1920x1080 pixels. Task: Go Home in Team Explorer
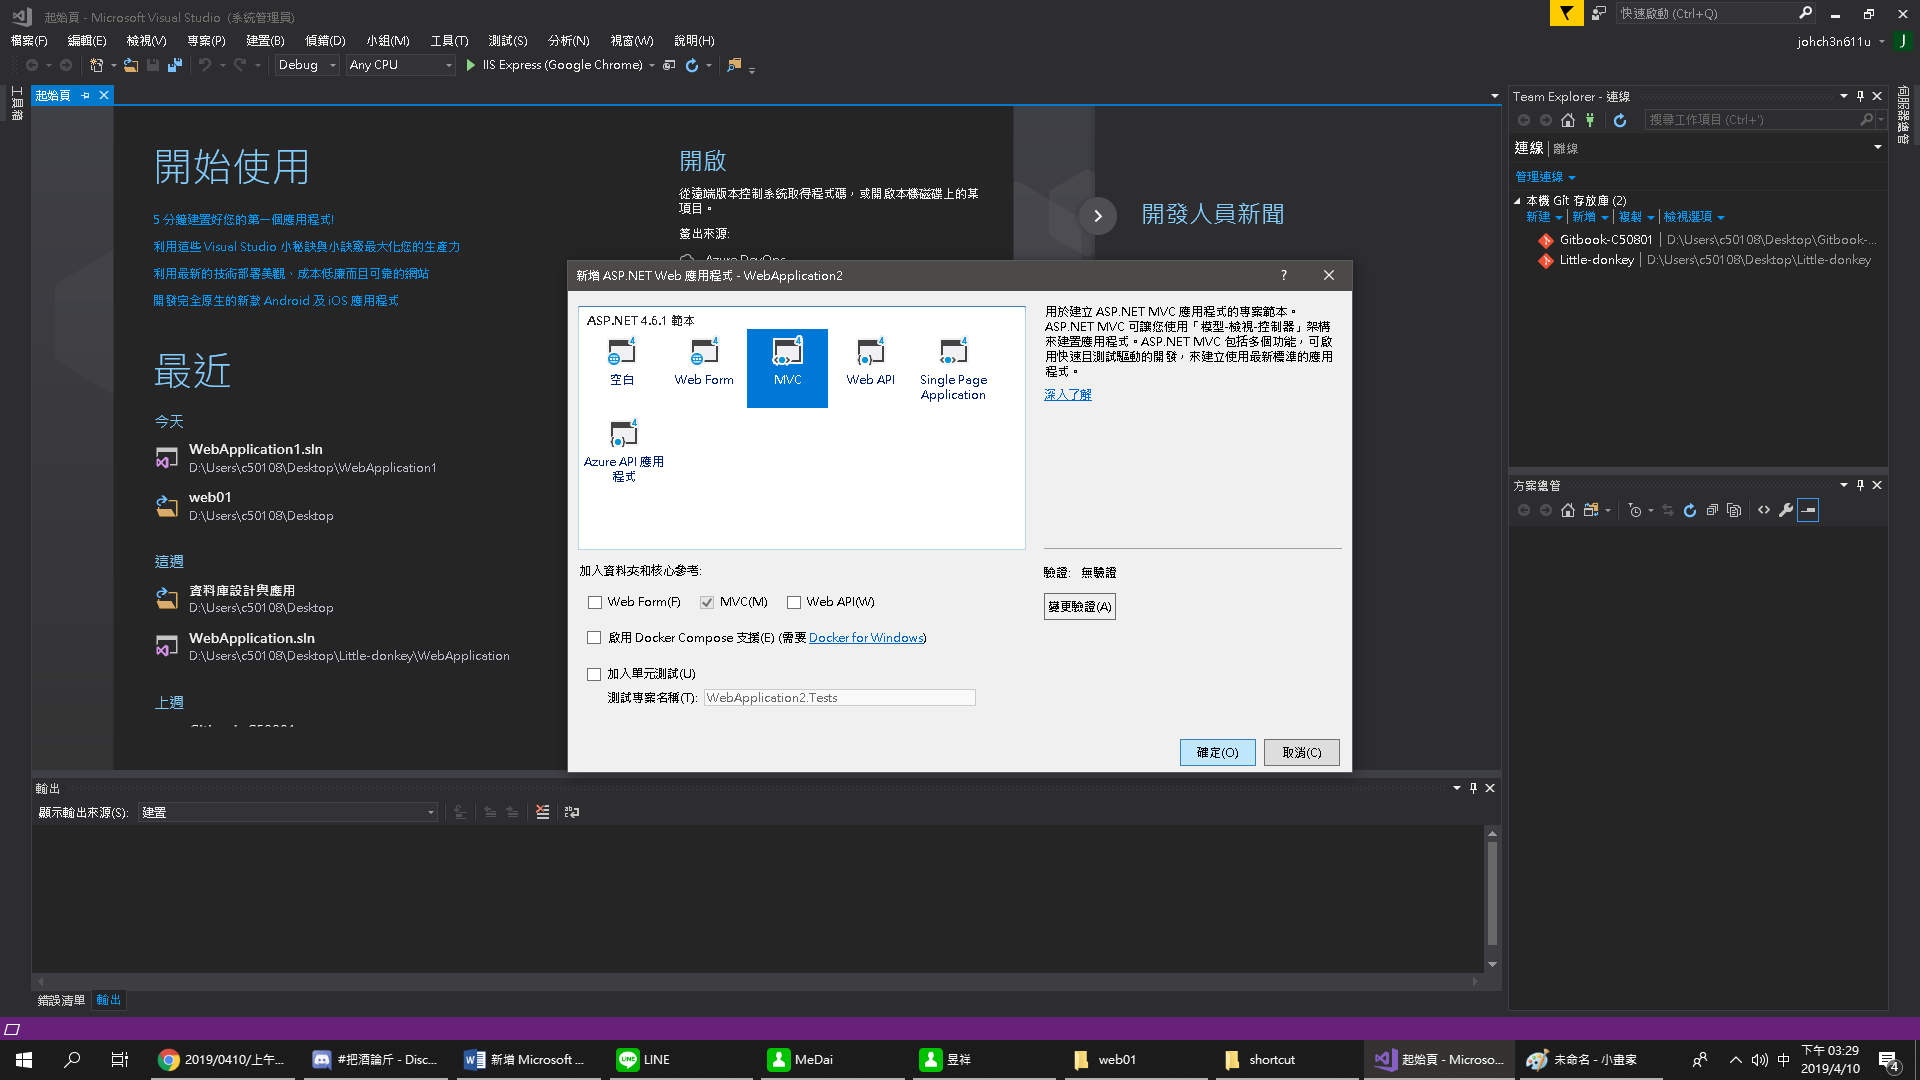1568,120
